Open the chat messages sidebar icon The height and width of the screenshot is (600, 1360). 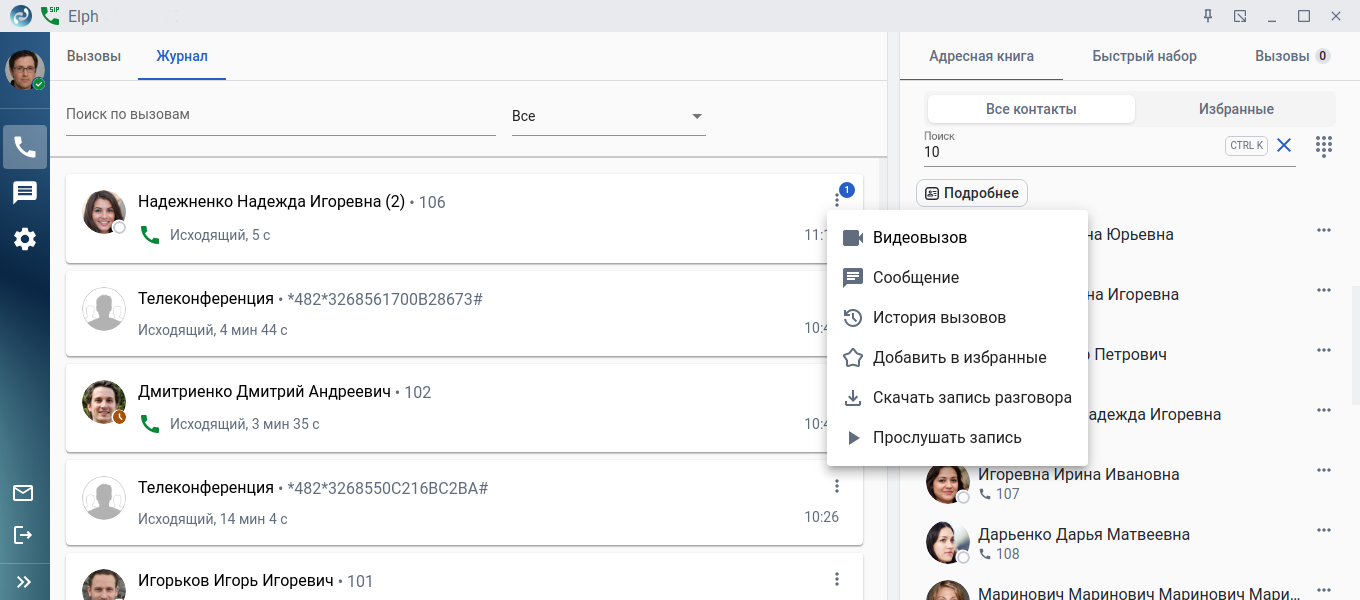[25, 193]
